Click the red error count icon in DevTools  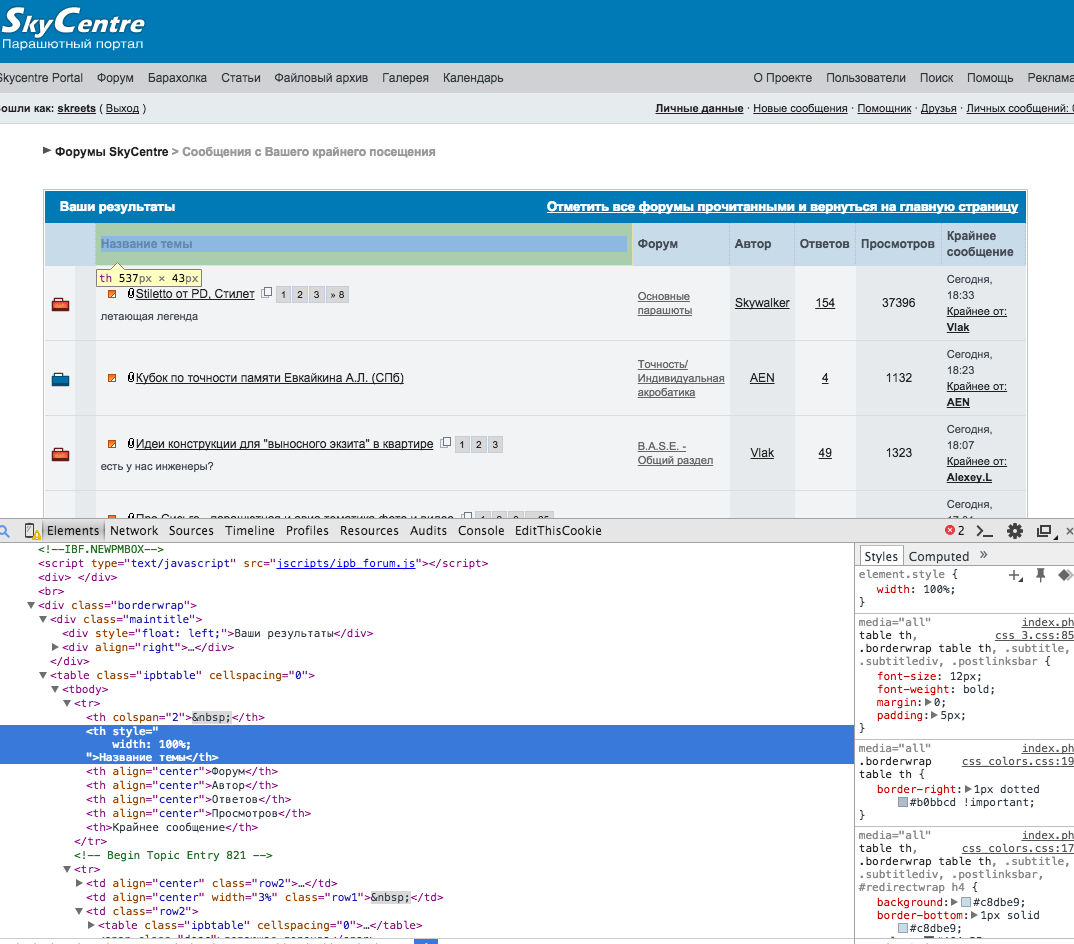pyautogui.click(x=950, y=530)
